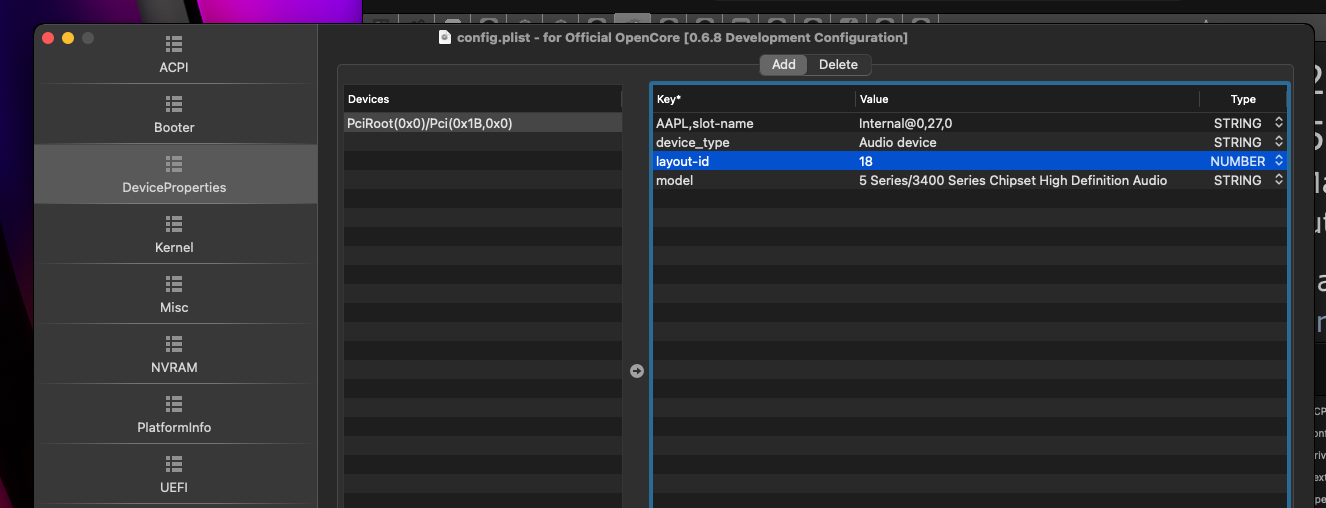Screen dimensions: 1326x508
Task: Click the Audio device value
Action: click(898, 142)
